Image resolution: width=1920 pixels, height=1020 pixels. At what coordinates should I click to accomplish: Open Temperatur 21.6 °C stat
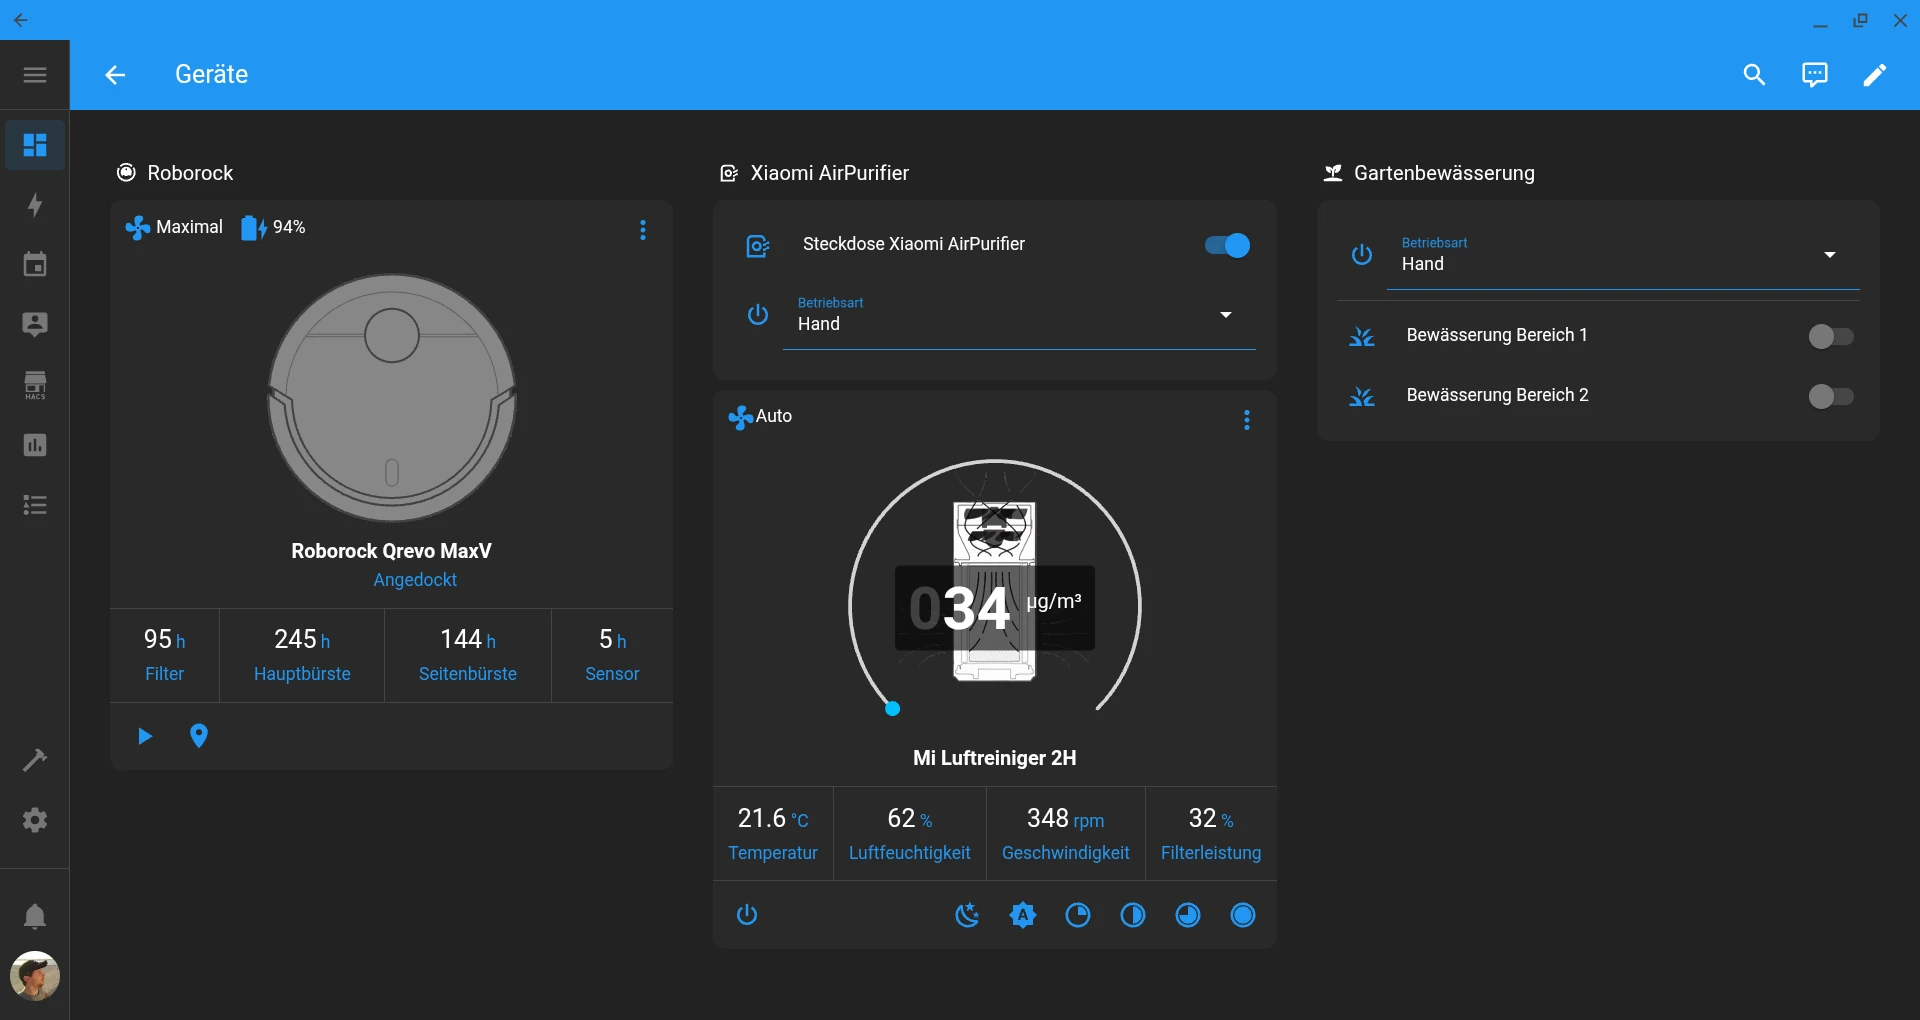(773, 834)
